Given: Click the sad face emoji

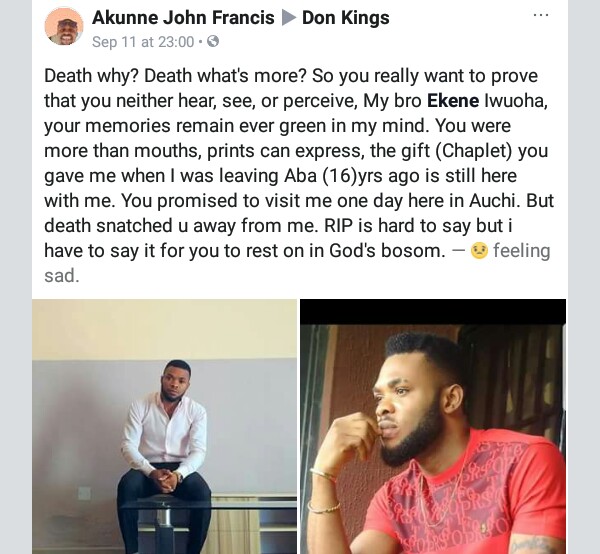Looking at the screenshot, I should [x=478, y=251].
